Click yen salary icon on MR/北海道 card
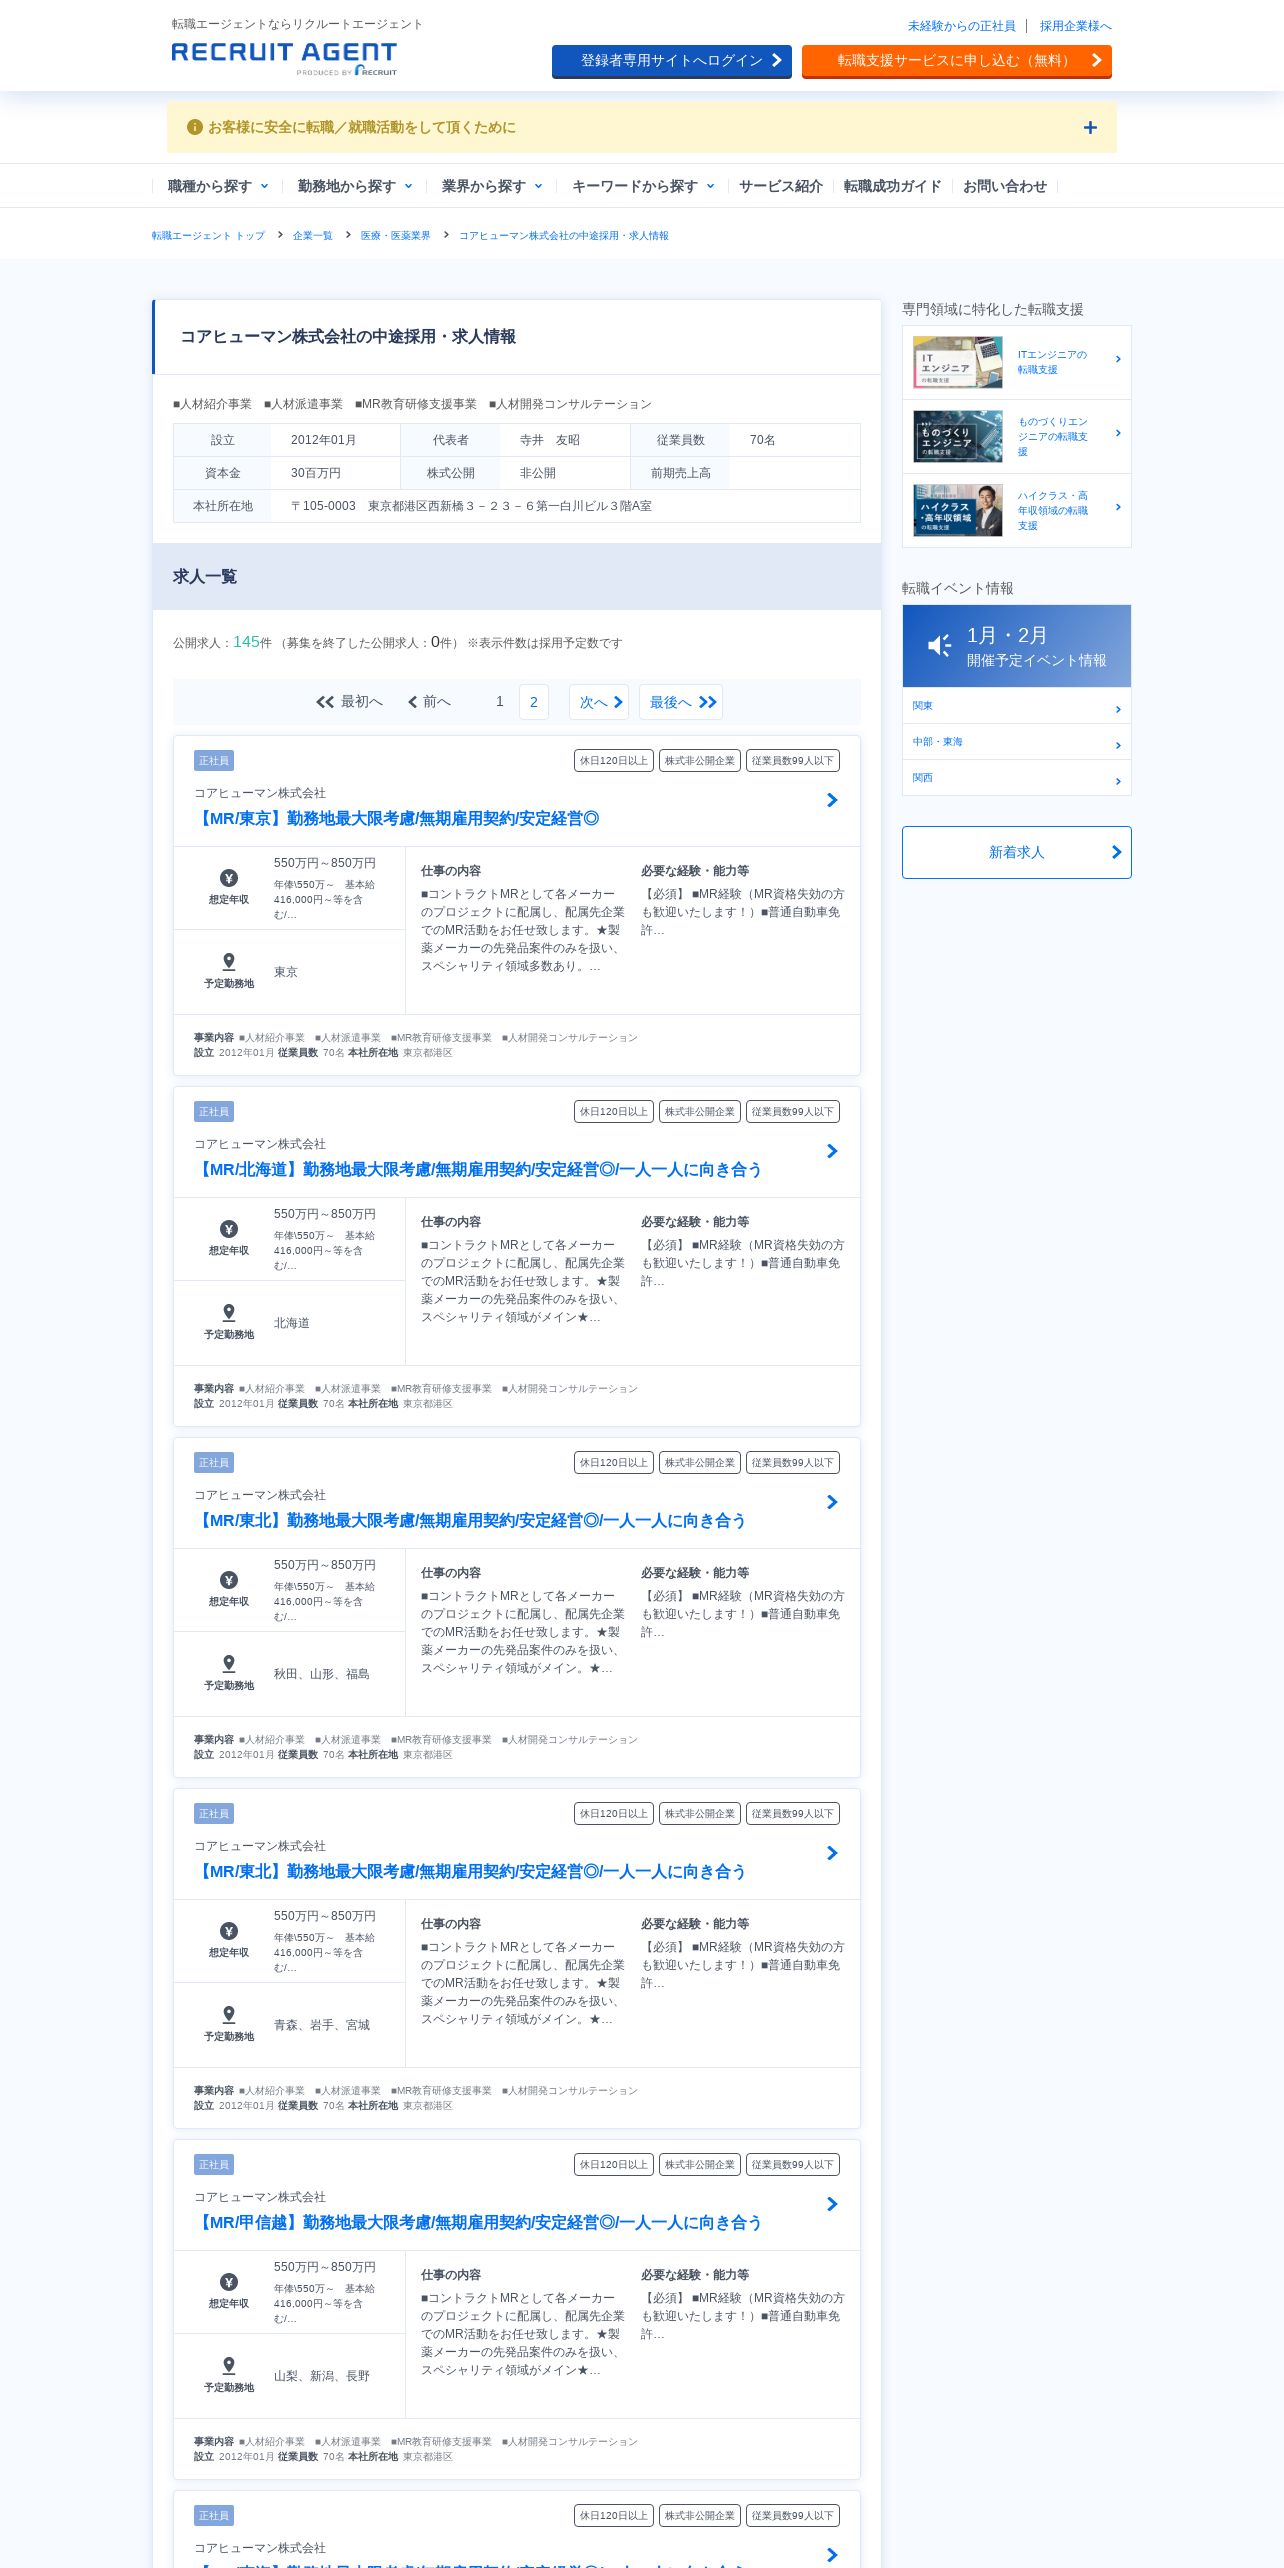 (229, 1229)
